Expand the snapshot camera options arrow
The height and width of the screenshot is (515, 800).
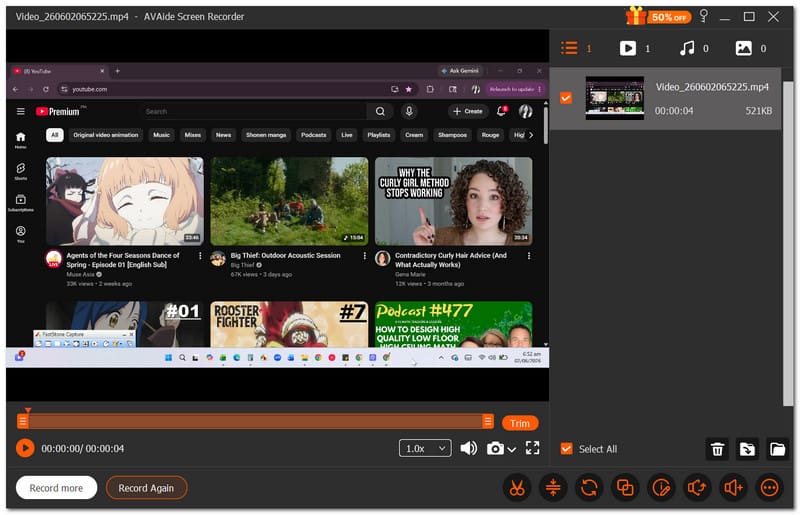tap(512, 449)
